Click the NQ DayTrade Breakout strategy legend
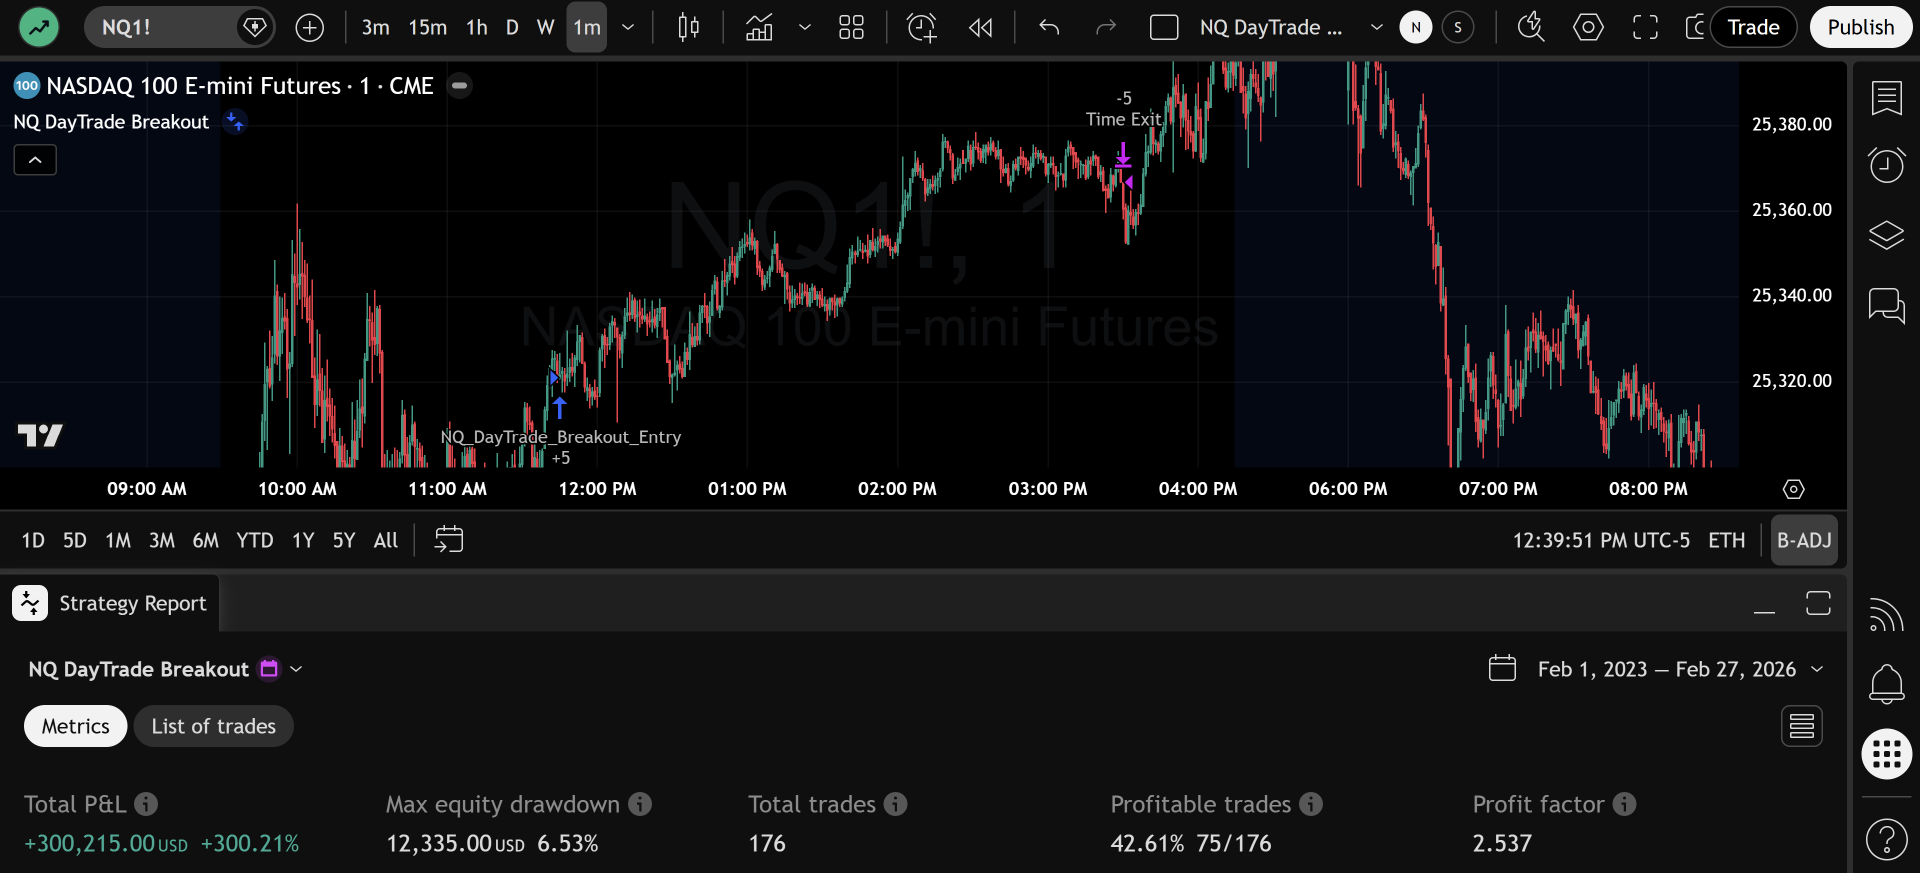The image size is (1920, 873). click(111, 122)
